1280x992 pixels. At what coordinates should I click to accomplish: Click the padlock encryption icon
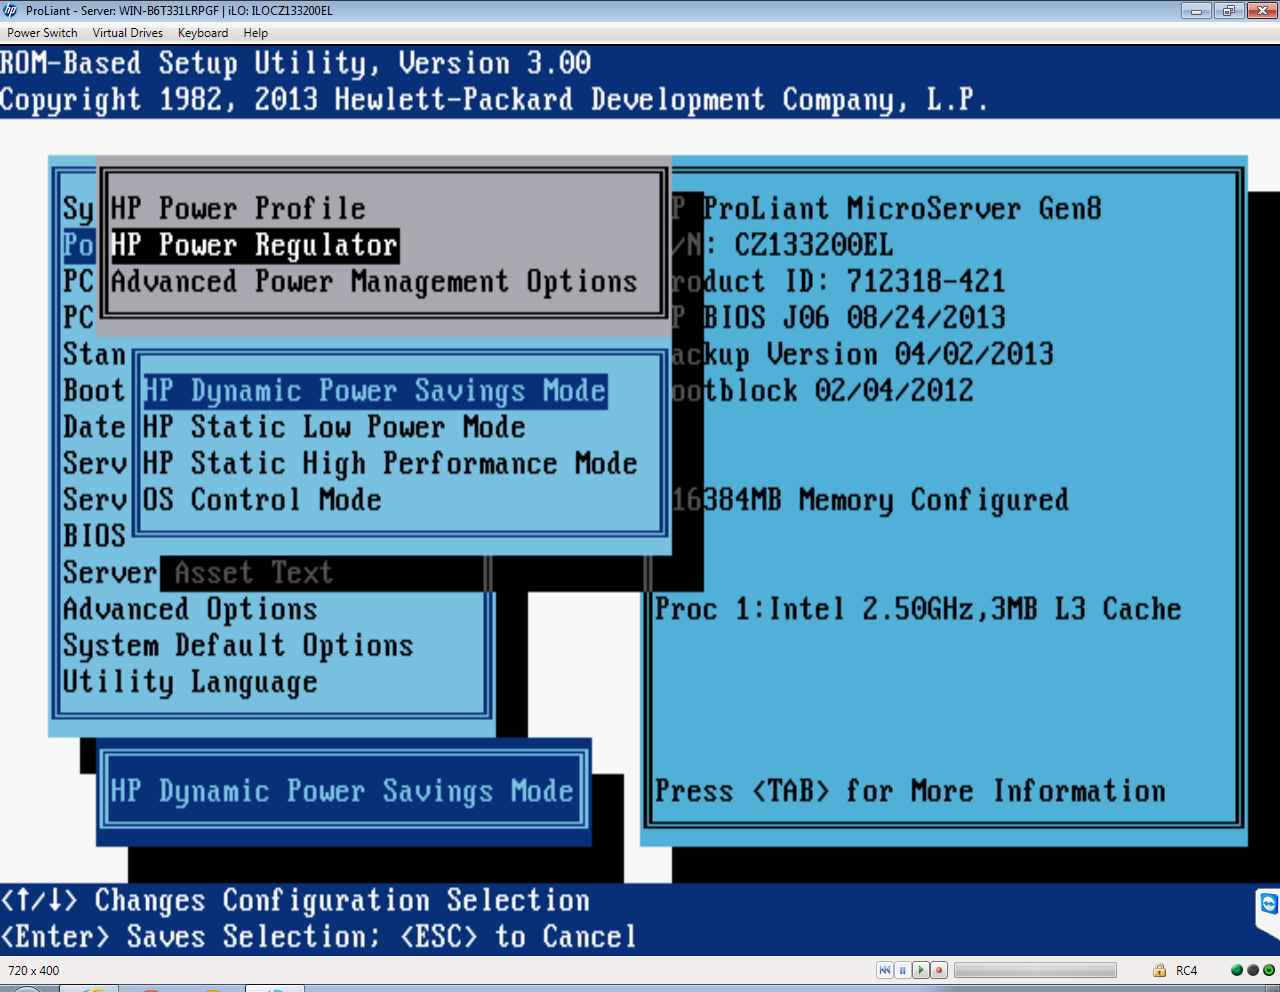[1159, 970]
